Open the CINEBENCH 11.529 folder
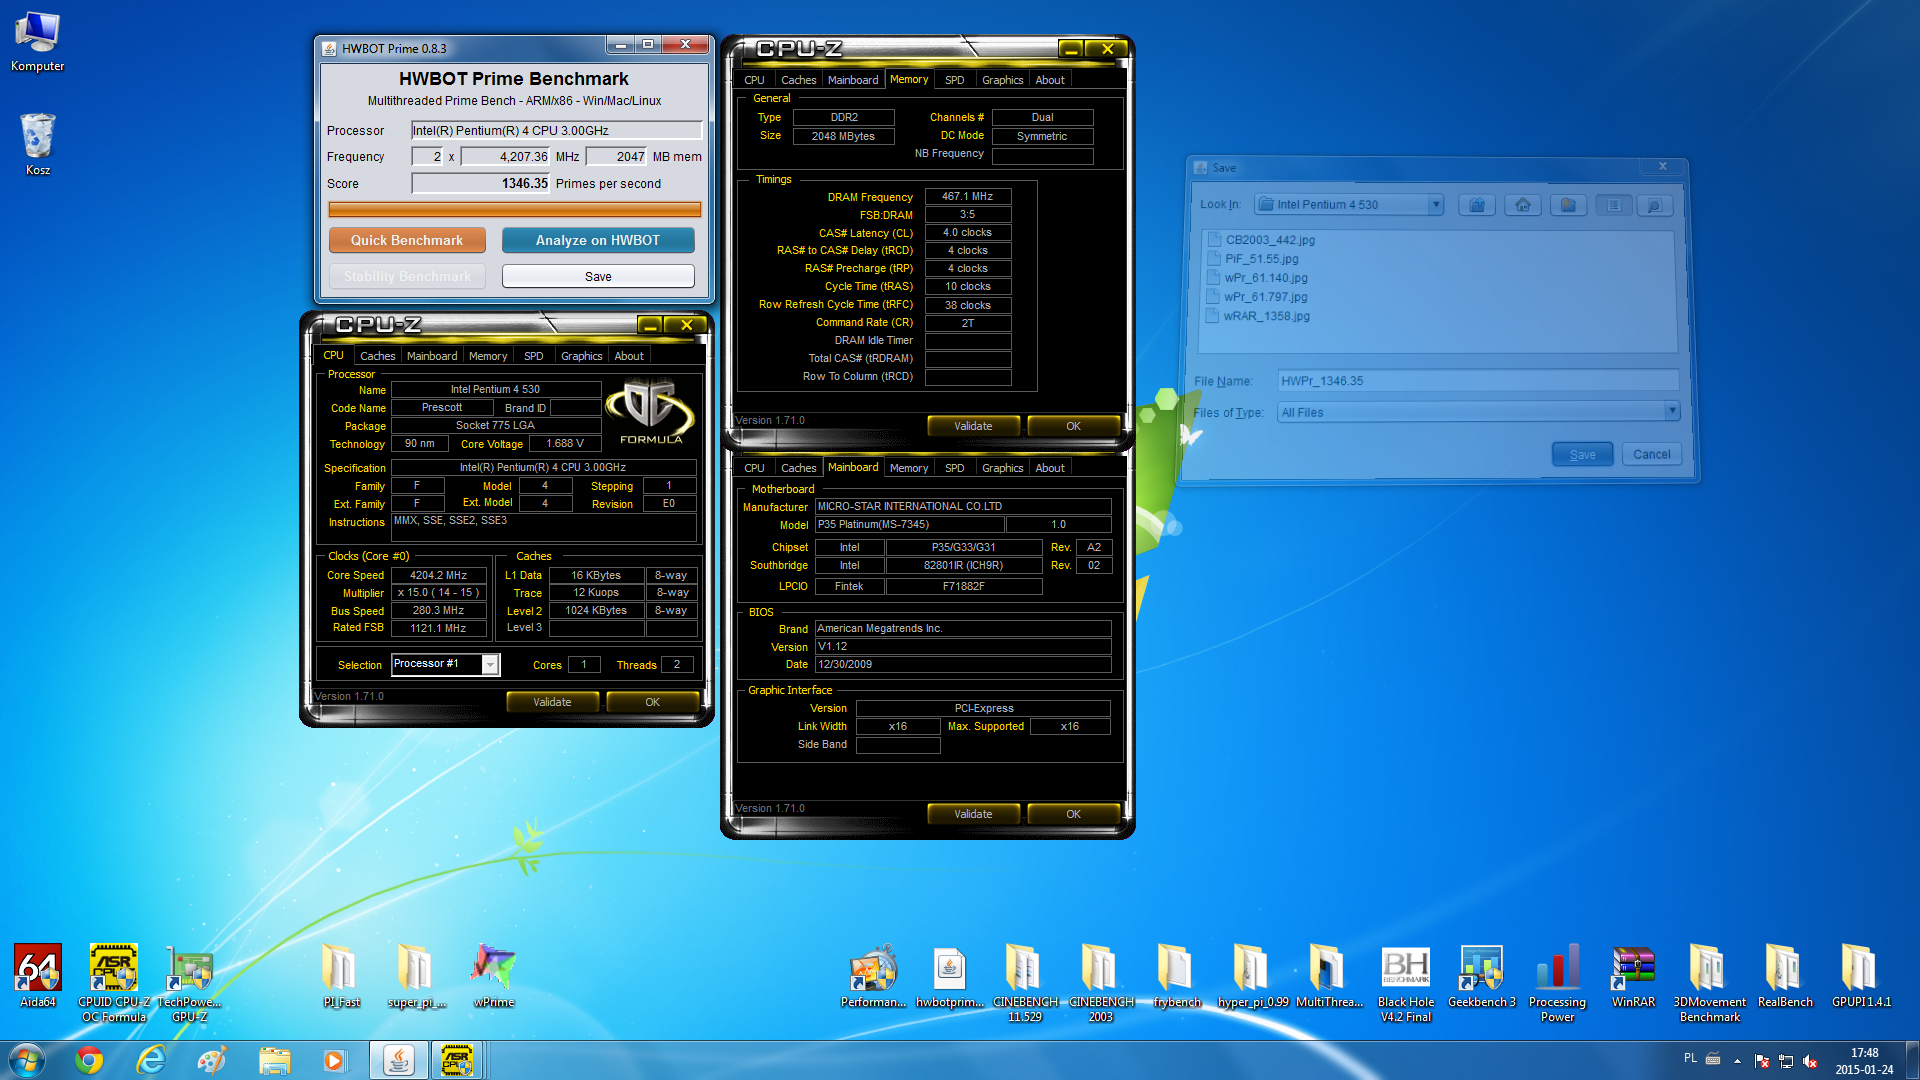Viewport: 1920px width, 1080px height. tap(1025, 983)
